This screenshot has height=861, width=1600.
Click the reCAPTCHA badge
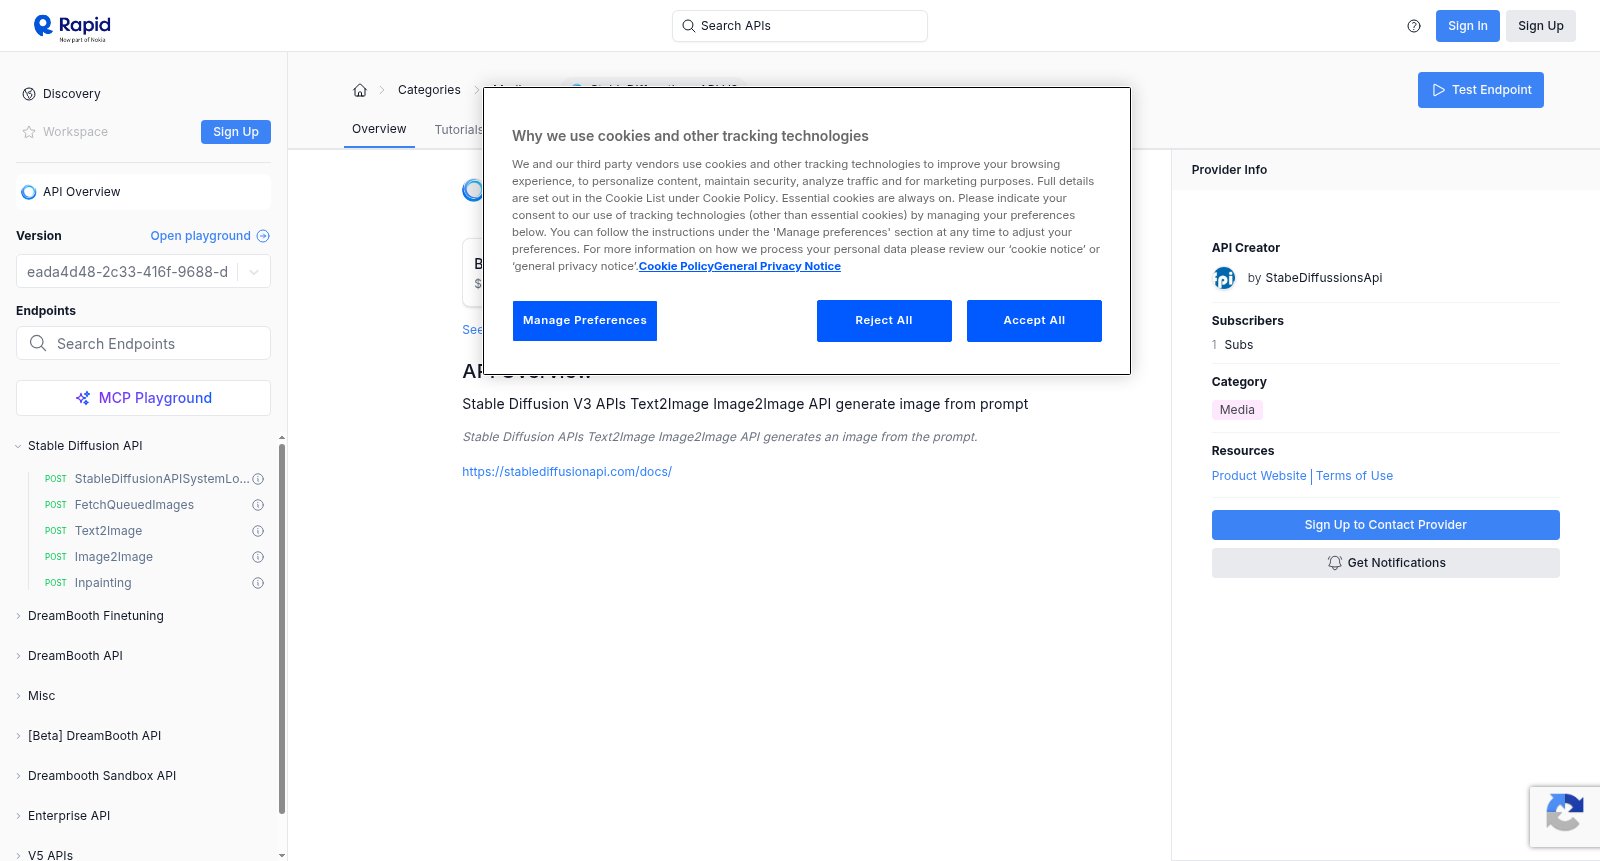coord(1564,817)
